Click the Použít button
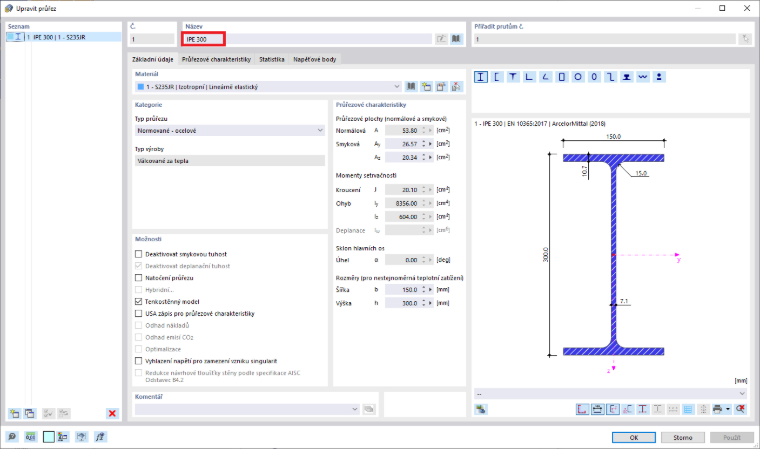The width and height of the screenshot is (760, 449). point(732,437)
